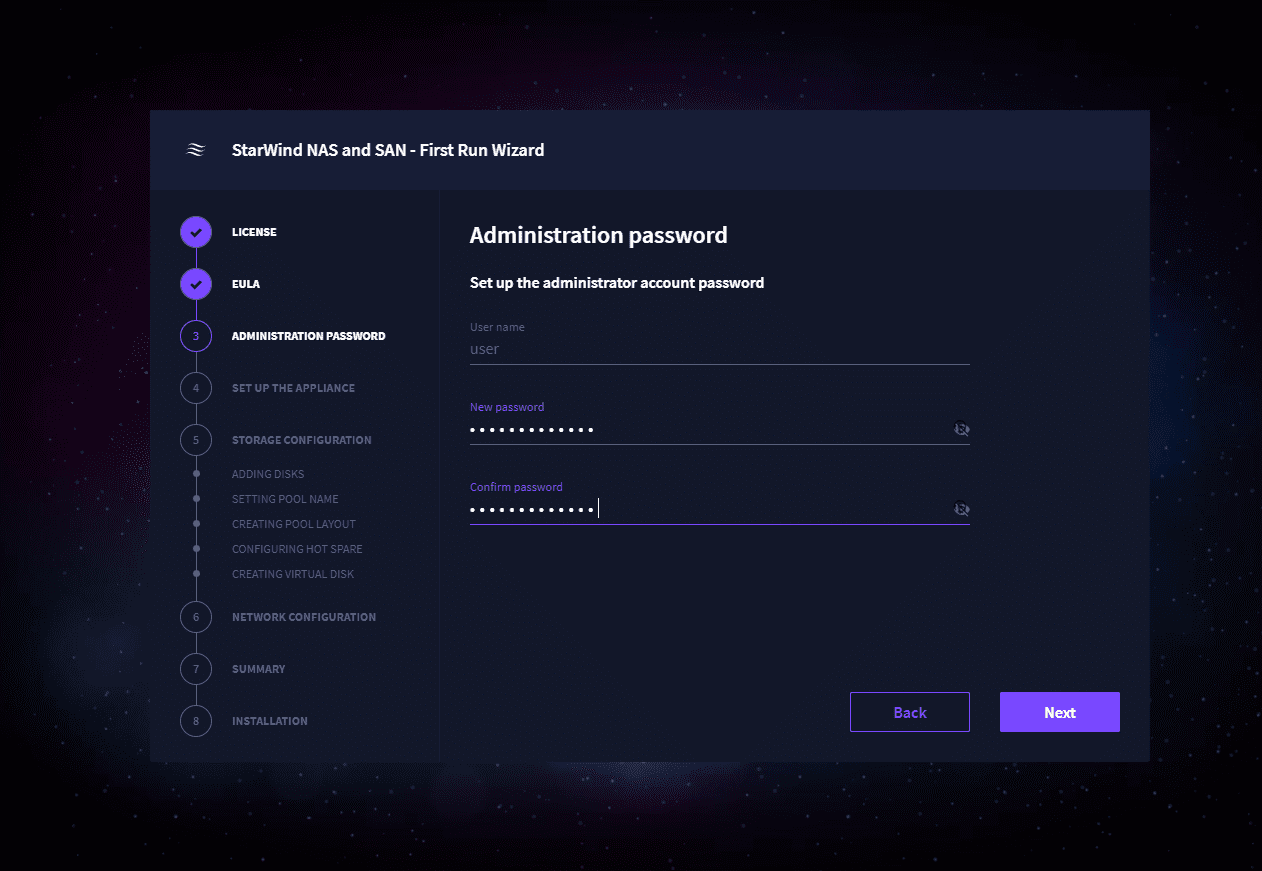
Task: Choose the Configuring Hot Spare sub-step
Action: click(297, 549)
